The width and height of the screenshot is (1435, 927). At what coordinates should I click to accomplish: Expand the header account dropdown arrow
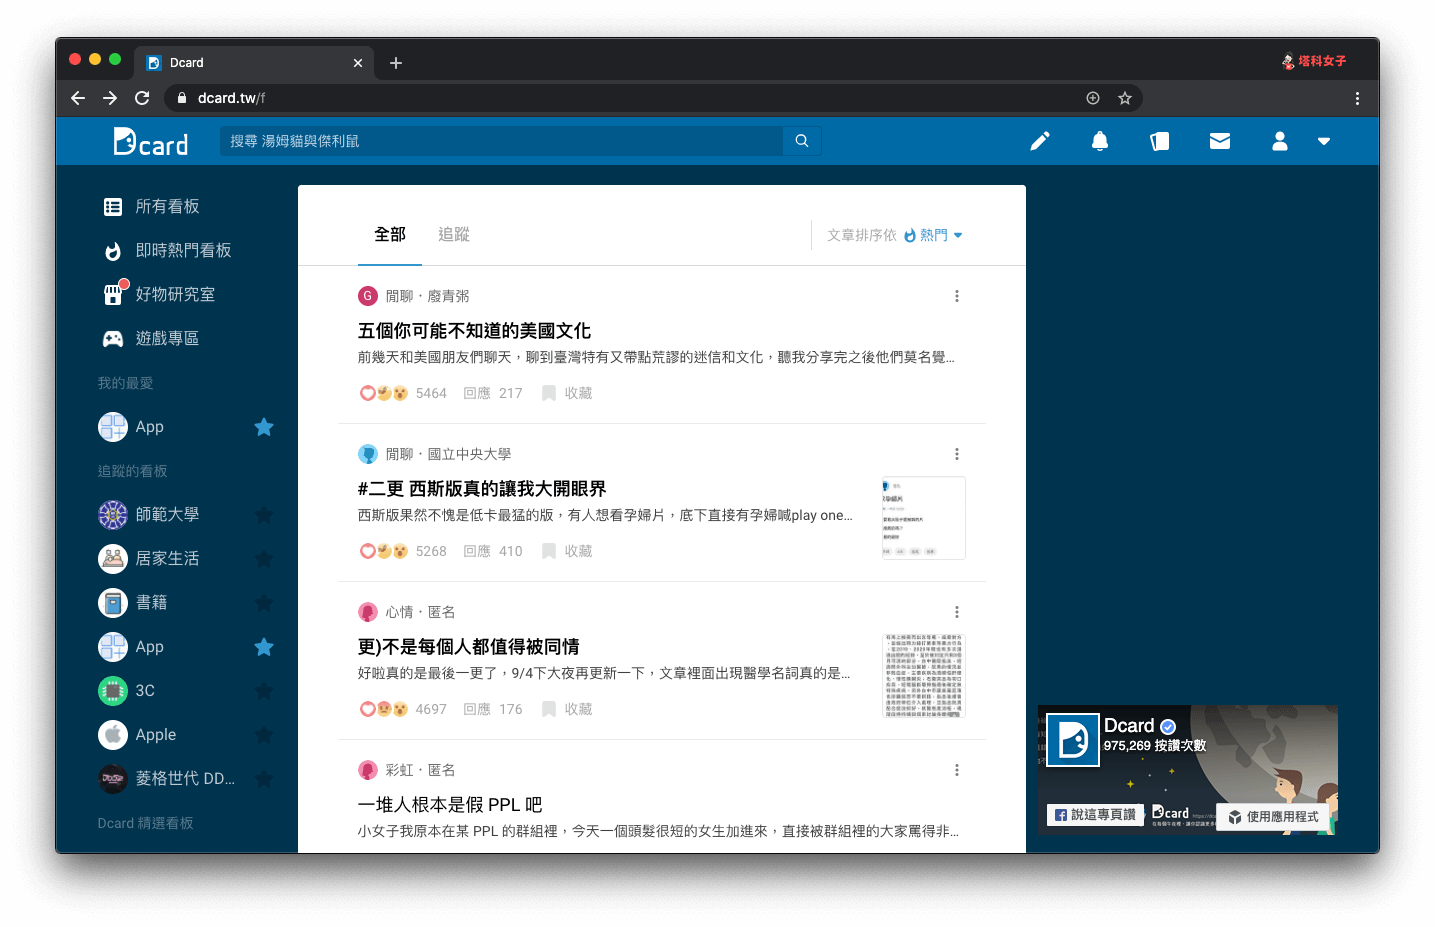pos(1324,141)
